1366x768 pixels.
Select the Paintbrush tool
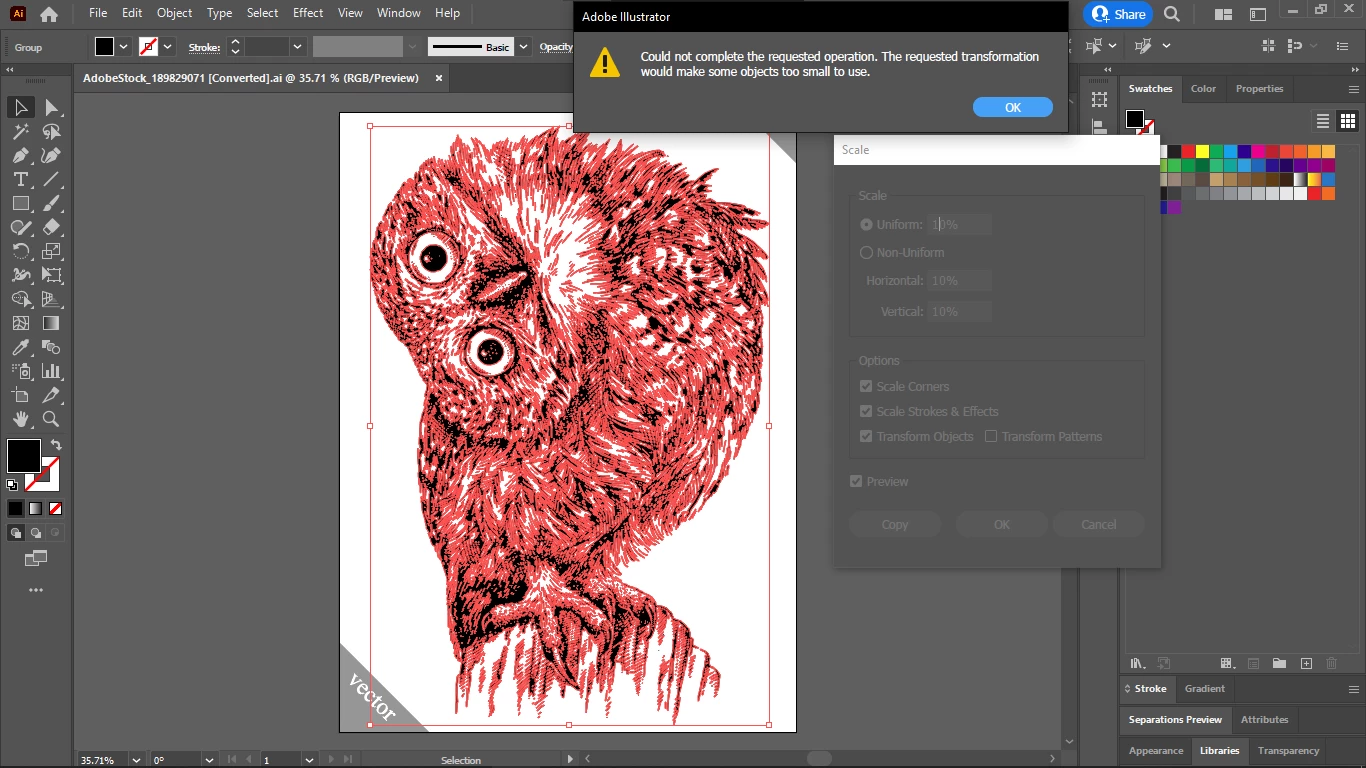point(51,203)
